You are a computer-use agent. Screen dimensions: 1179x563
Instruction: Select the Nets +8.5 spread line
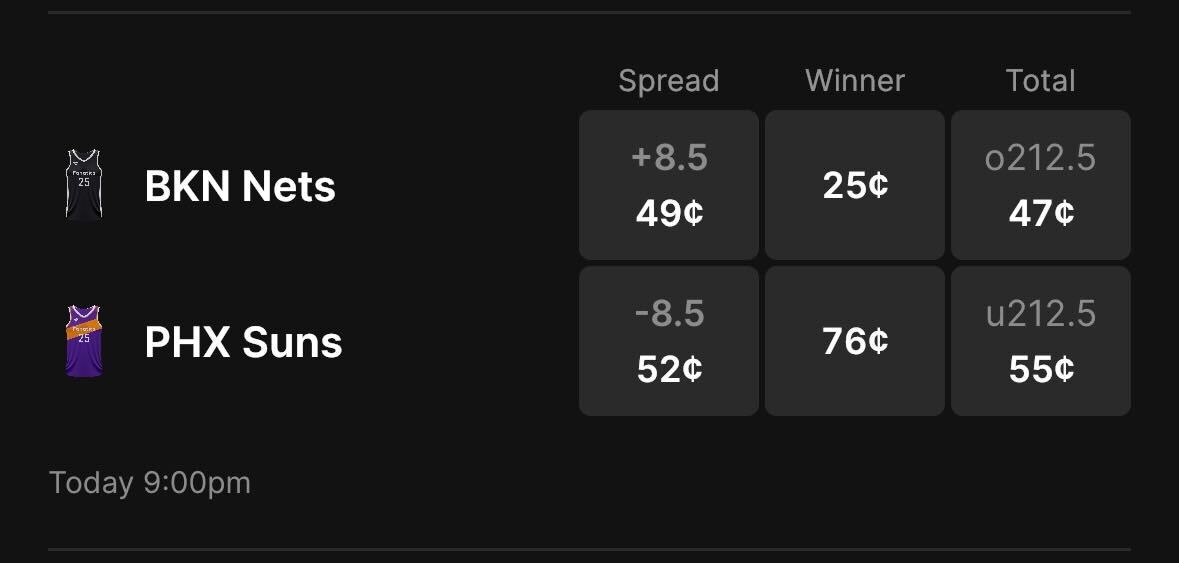click(x=669, y=158)
